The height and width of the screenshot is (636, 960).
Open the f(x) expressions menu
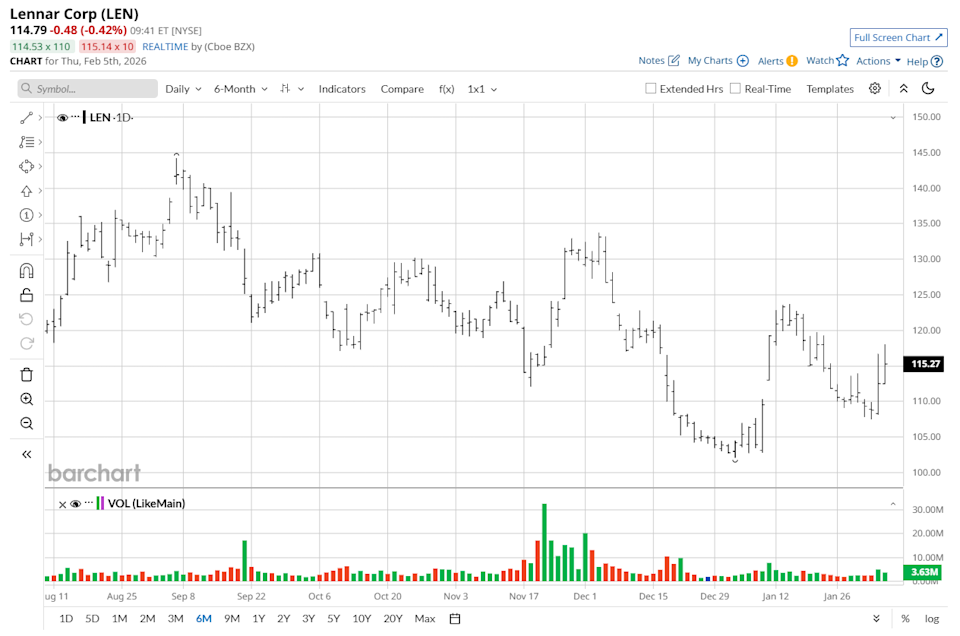coord(446,89)
